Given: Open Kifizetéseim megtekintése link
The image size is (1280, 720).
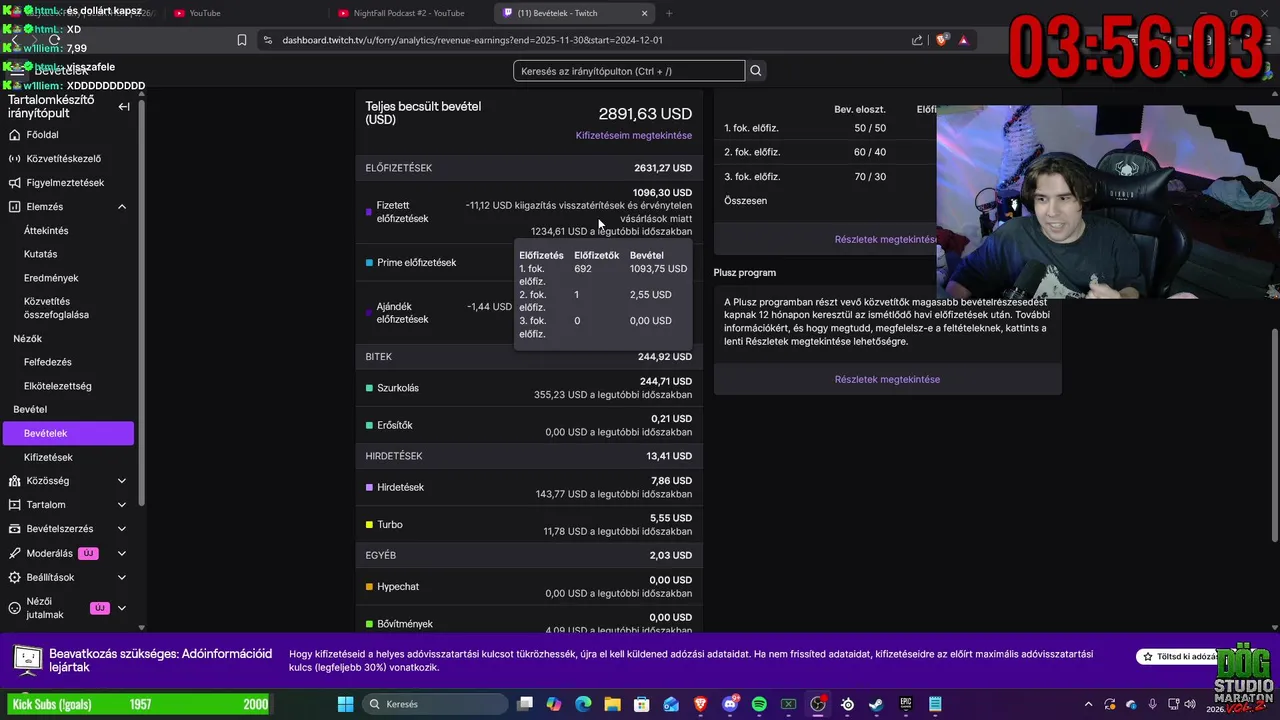Looking at the screenshot, I should [x=634, y=135].
